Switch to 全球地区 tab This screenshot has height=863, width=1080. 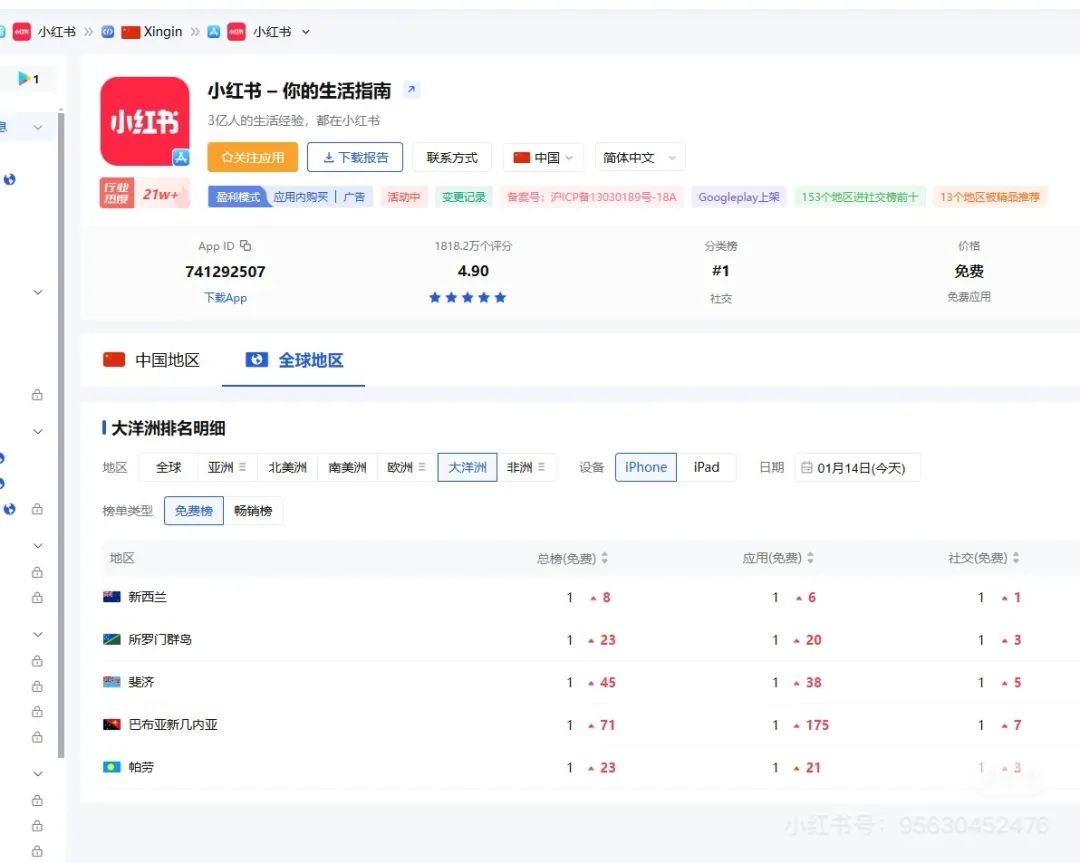(294, 360)
